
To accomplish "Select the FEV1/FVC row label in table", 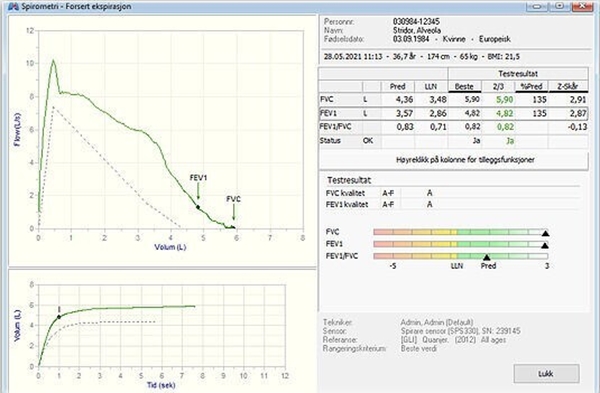I will pyautogui.click(x=334, y=127).
